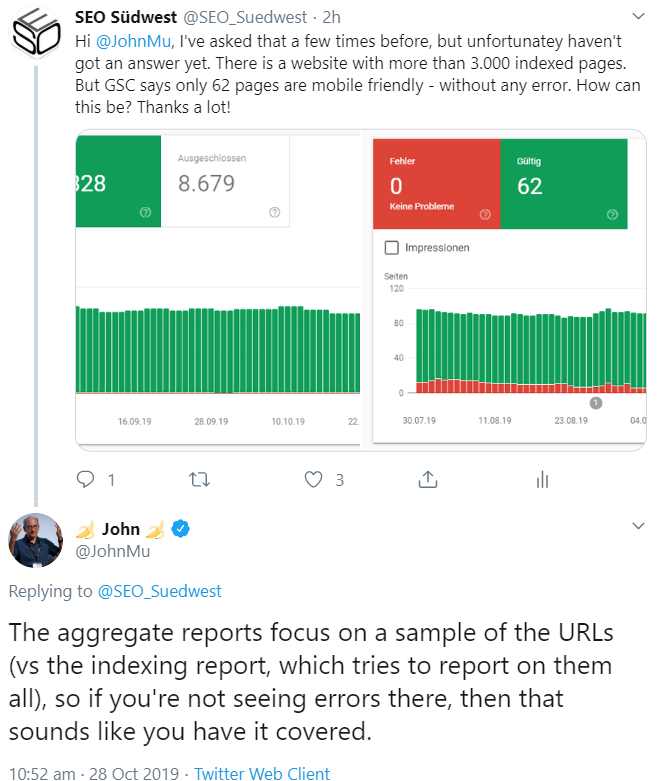Click the share icon under the tweet
The height and width of the screenshot is (781, 661).
click(x=428, y=480)
